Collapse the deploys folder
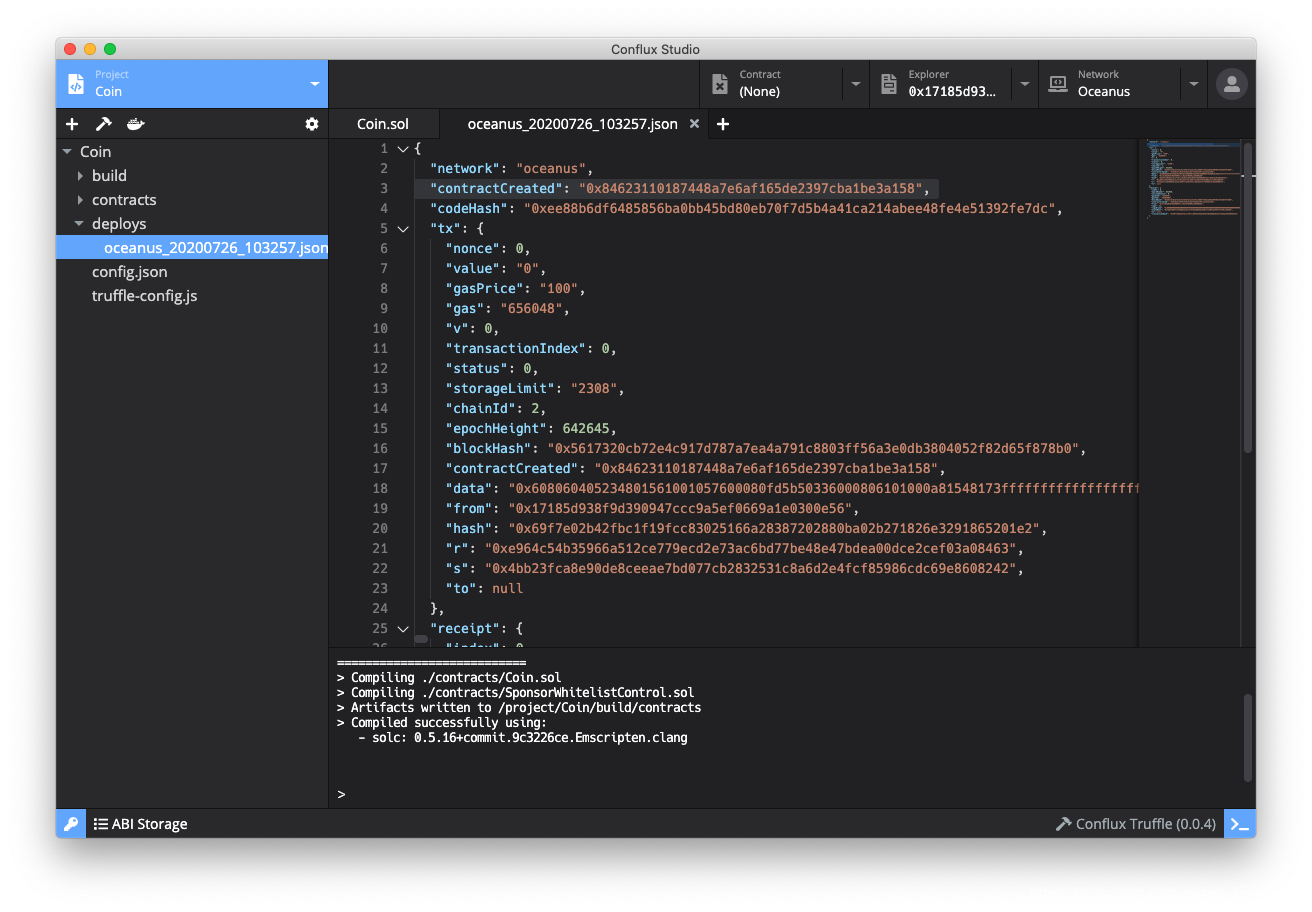The image size is (1312, 912). tap(80, 224)
